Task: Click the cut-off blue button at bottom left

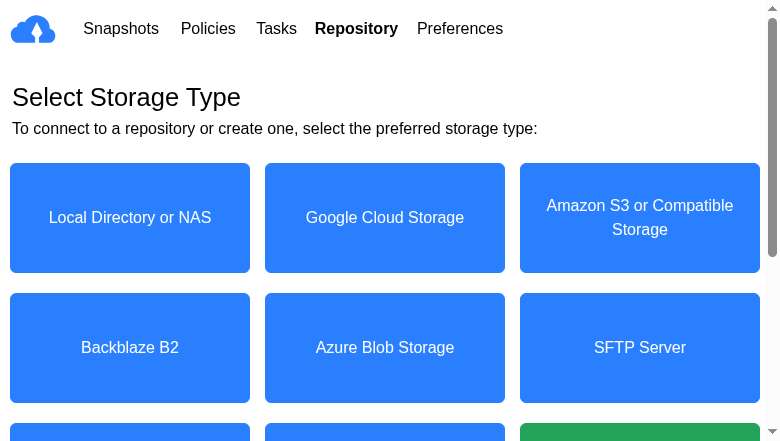Action: point(130,433)
